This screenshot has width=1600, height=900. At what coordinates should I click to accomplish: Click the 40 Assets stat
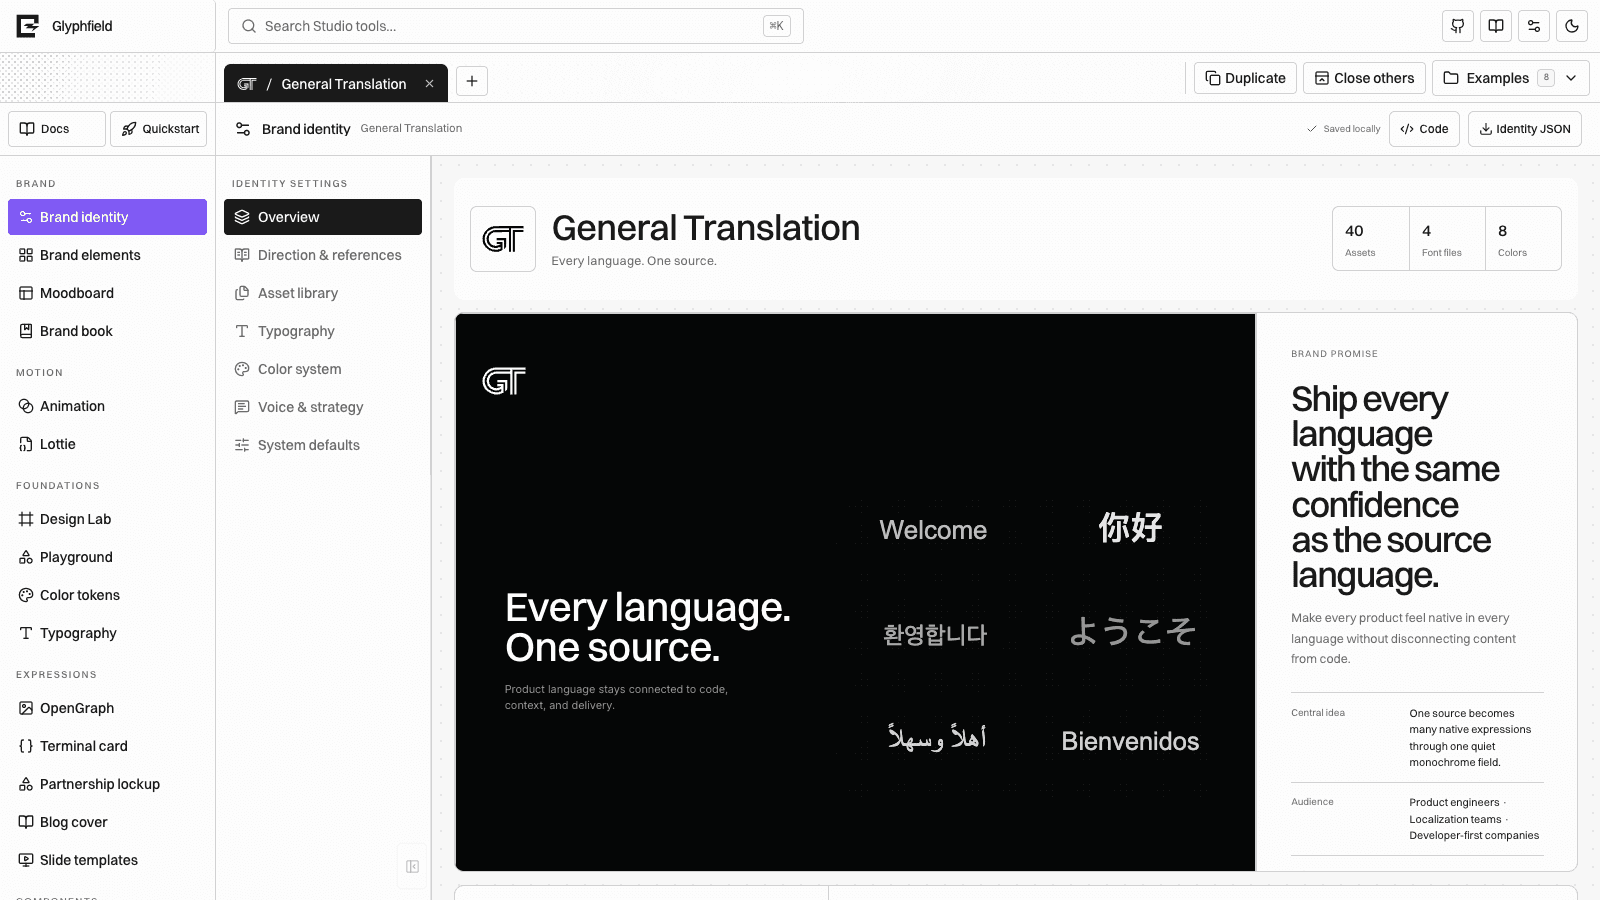pos(1371,239)
